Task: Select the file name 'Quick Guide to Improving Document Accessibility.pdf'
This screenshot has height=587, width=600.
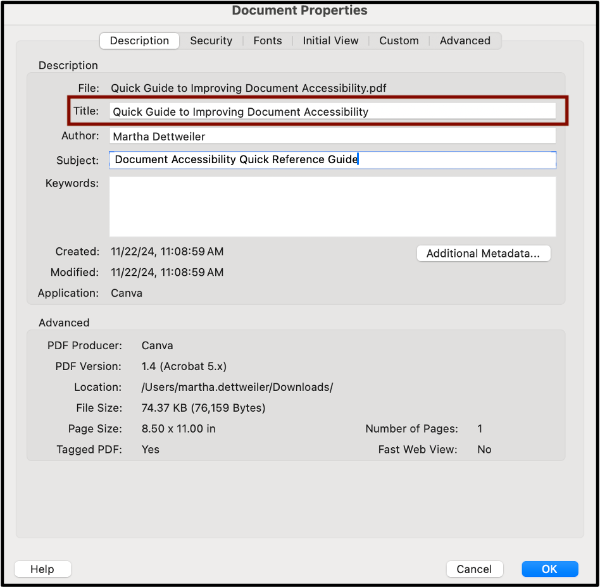Action: coord(248,88)
